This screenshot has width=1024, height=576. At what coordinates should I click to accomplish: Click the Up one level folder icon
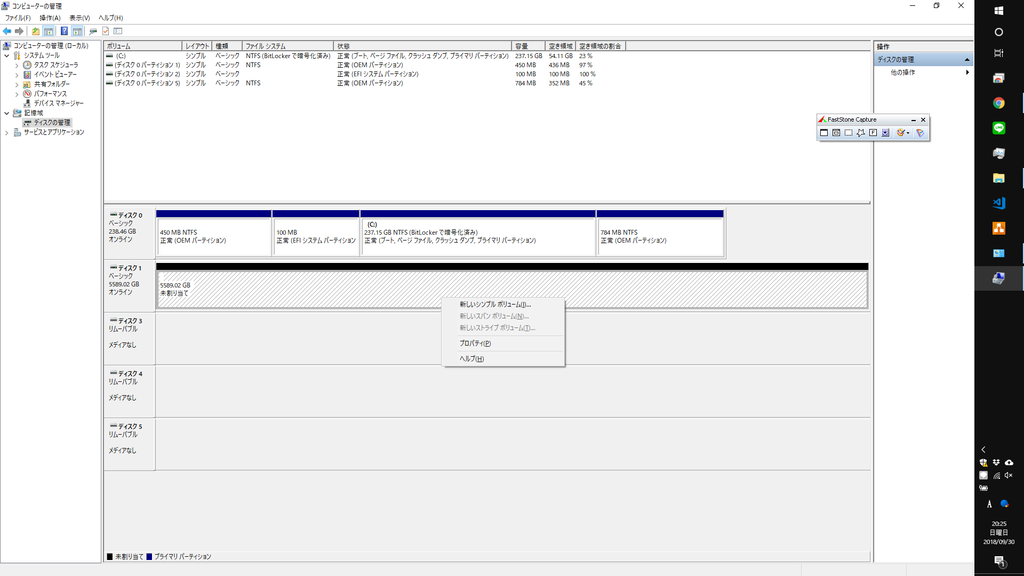tap(36, 31)
